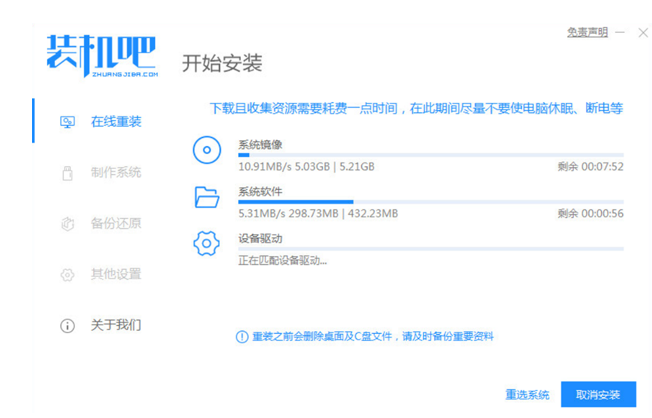Go to the 其他设置 page

coord(116,274)
